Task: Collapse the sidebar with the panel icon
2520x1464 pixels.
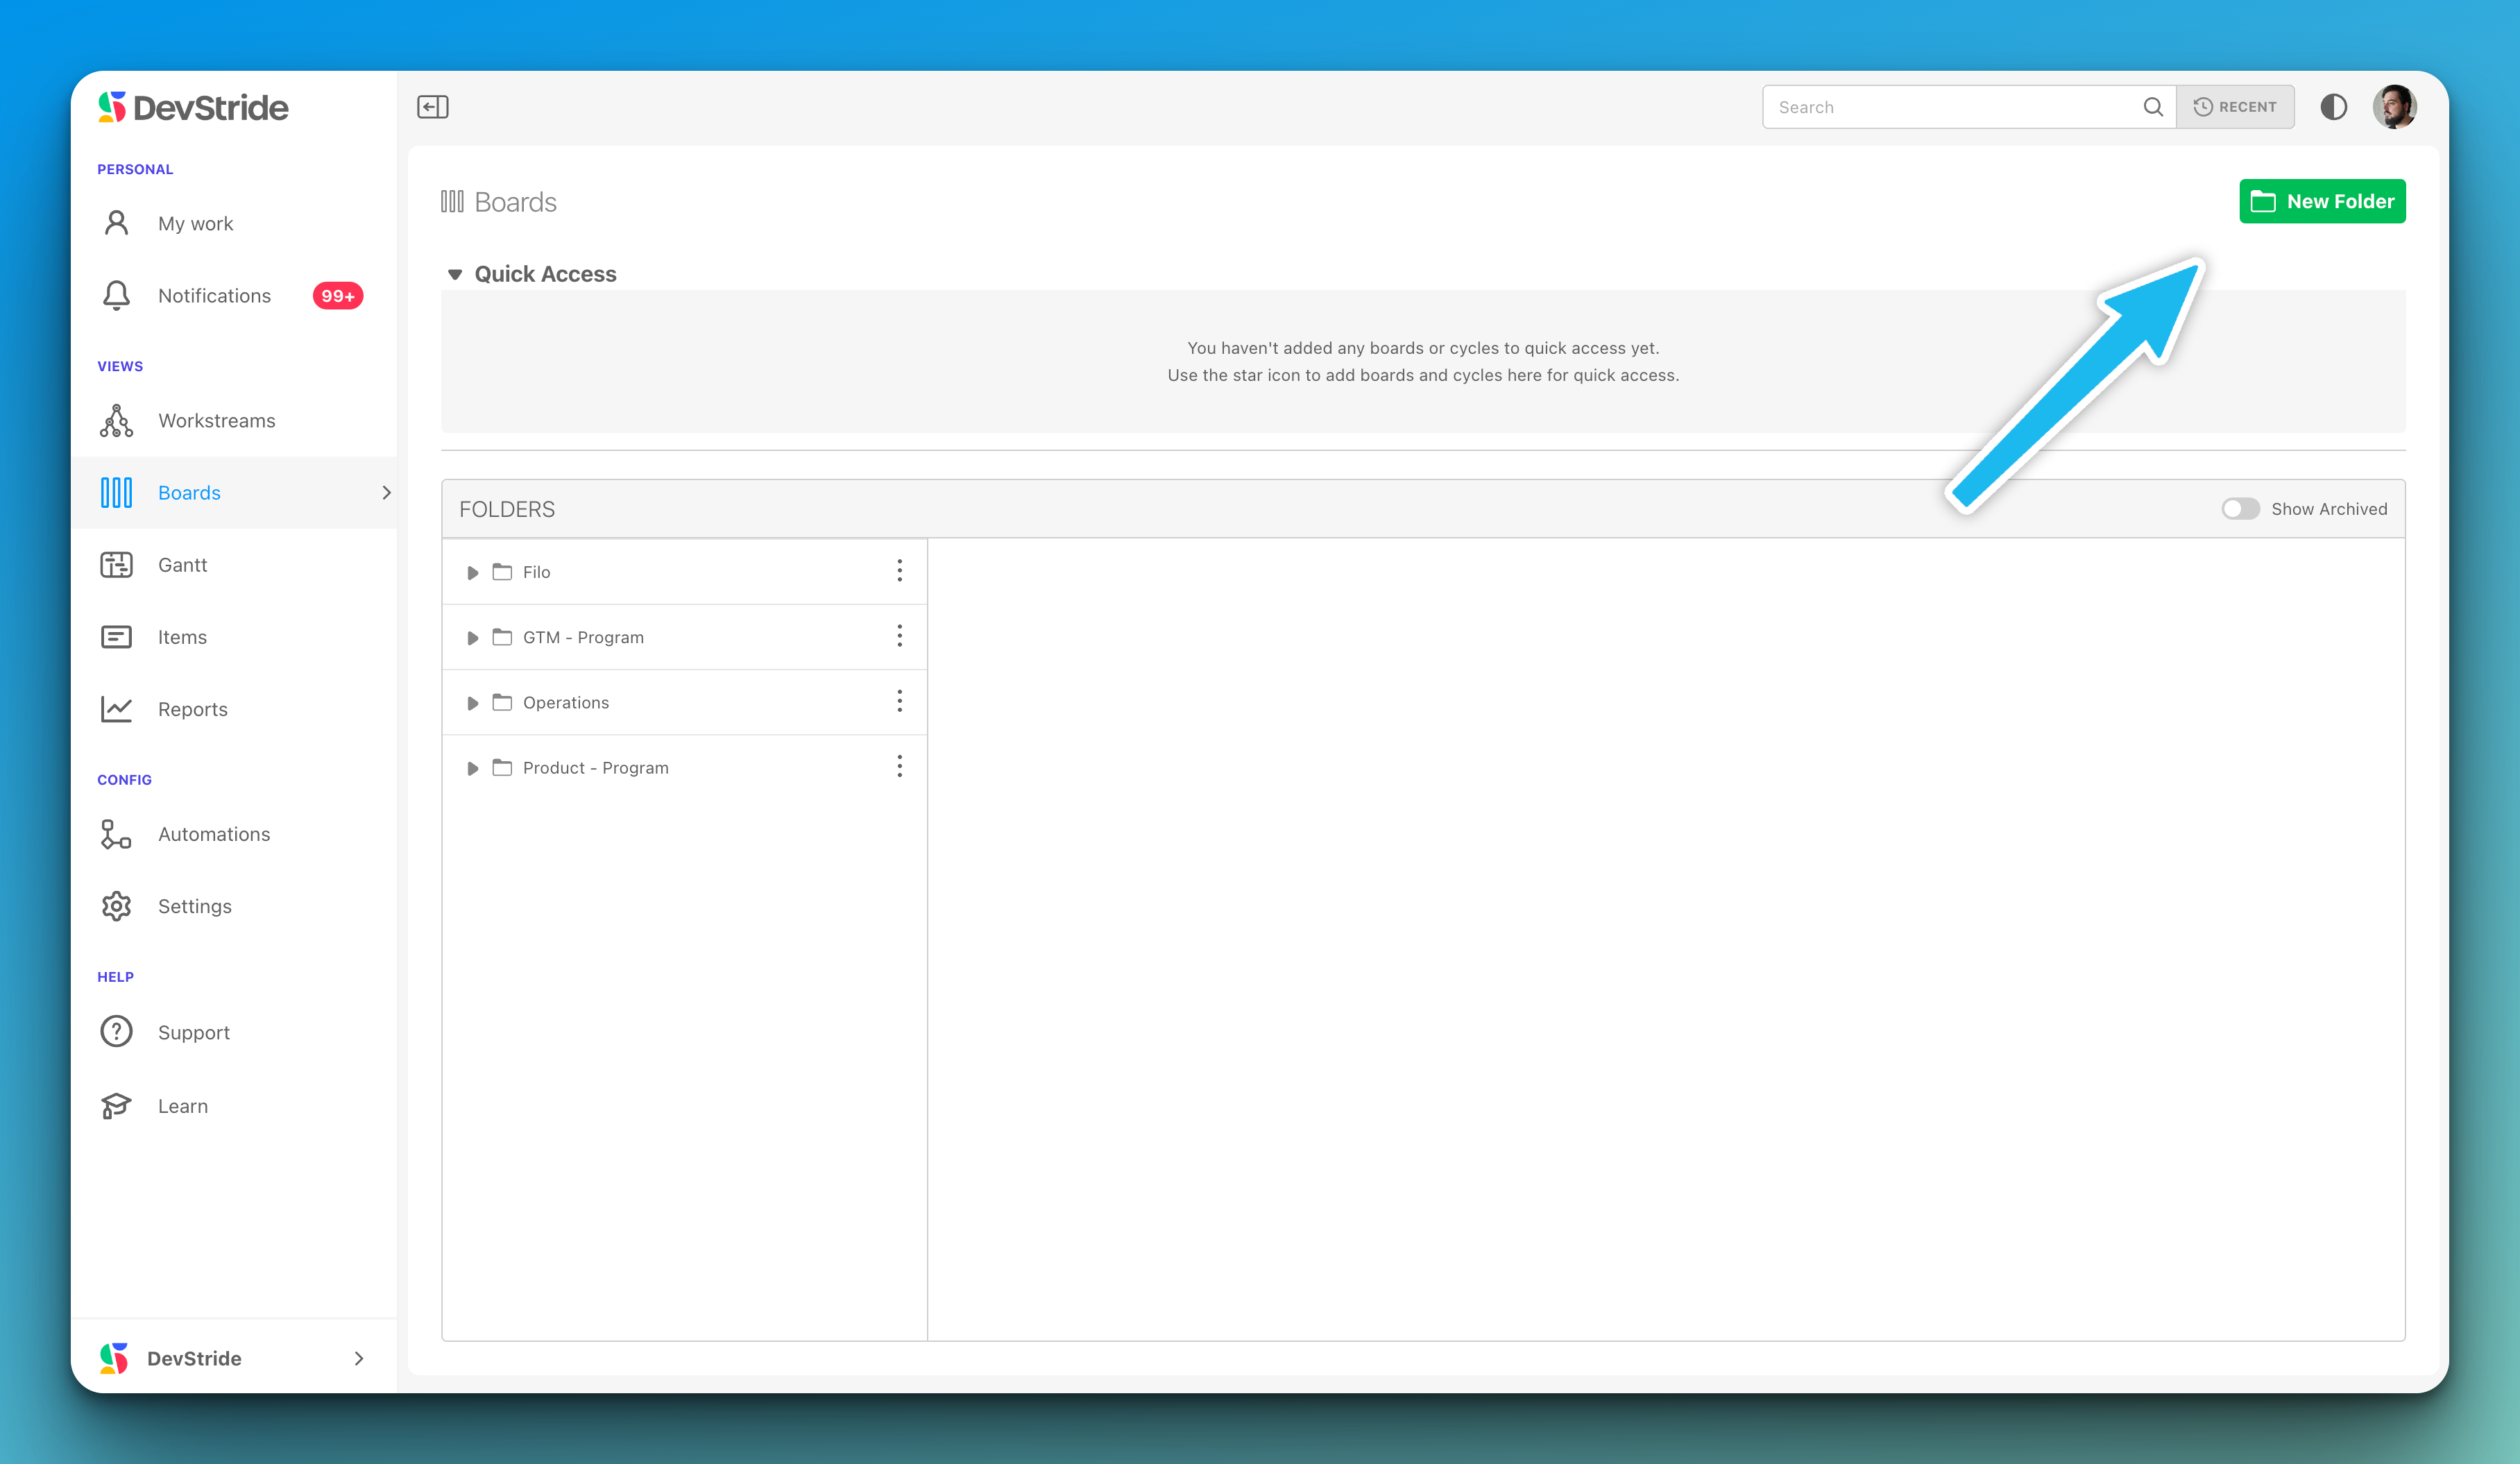Action: [x=432, y=107]
